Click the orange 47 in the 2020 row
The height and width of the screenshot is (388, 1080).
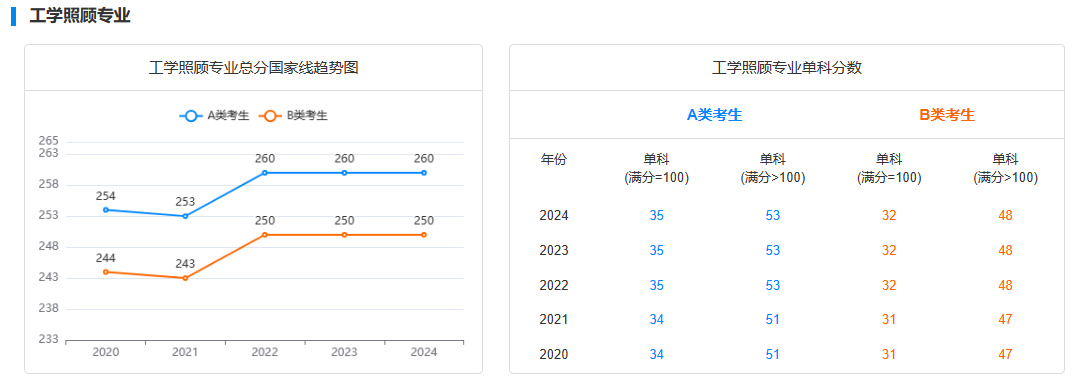(1006, 354)
